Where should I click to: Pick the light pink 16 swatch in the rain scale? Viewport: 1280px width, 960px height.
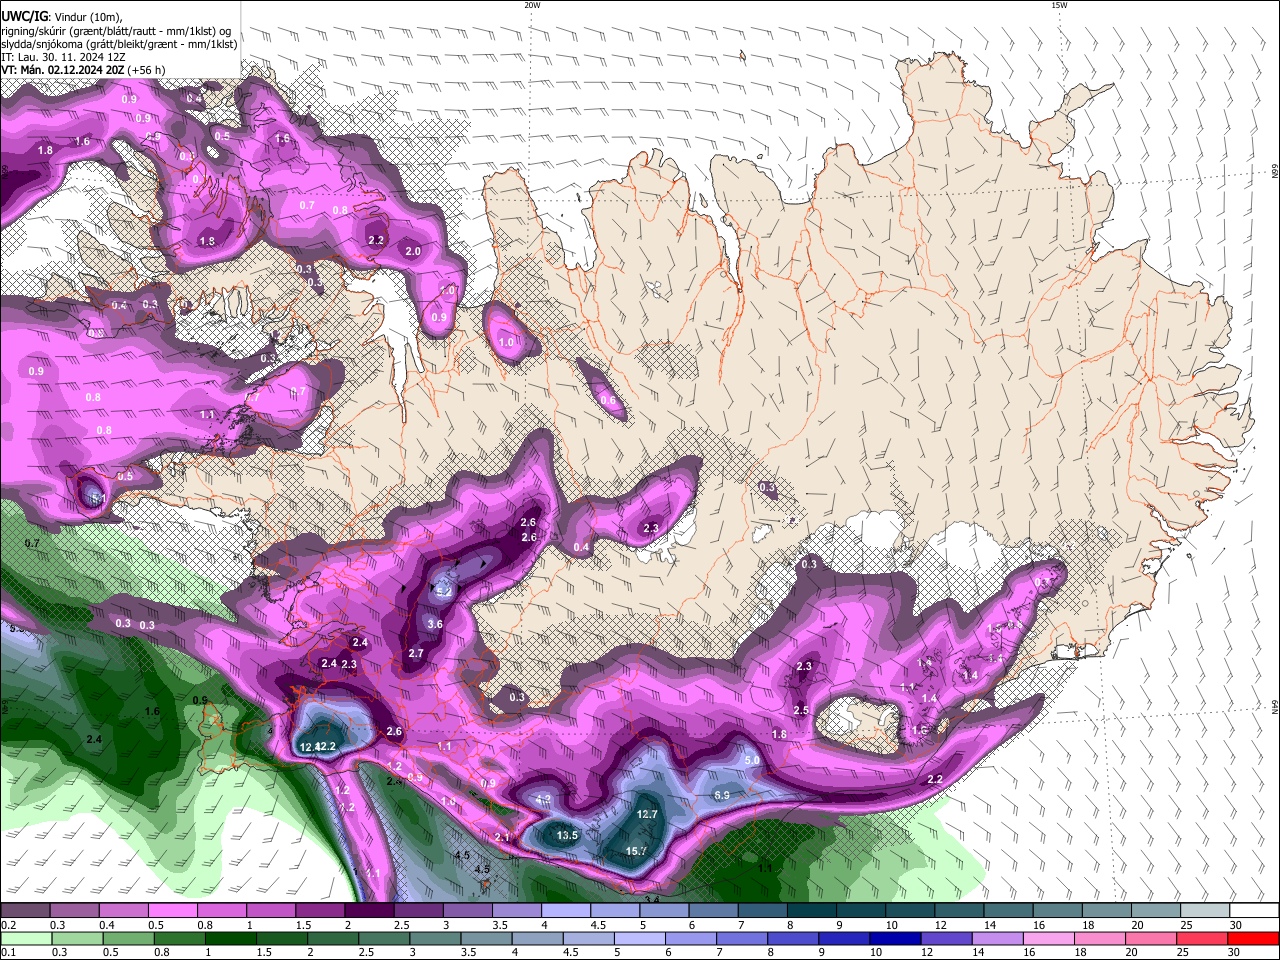tap(1049, 938)
